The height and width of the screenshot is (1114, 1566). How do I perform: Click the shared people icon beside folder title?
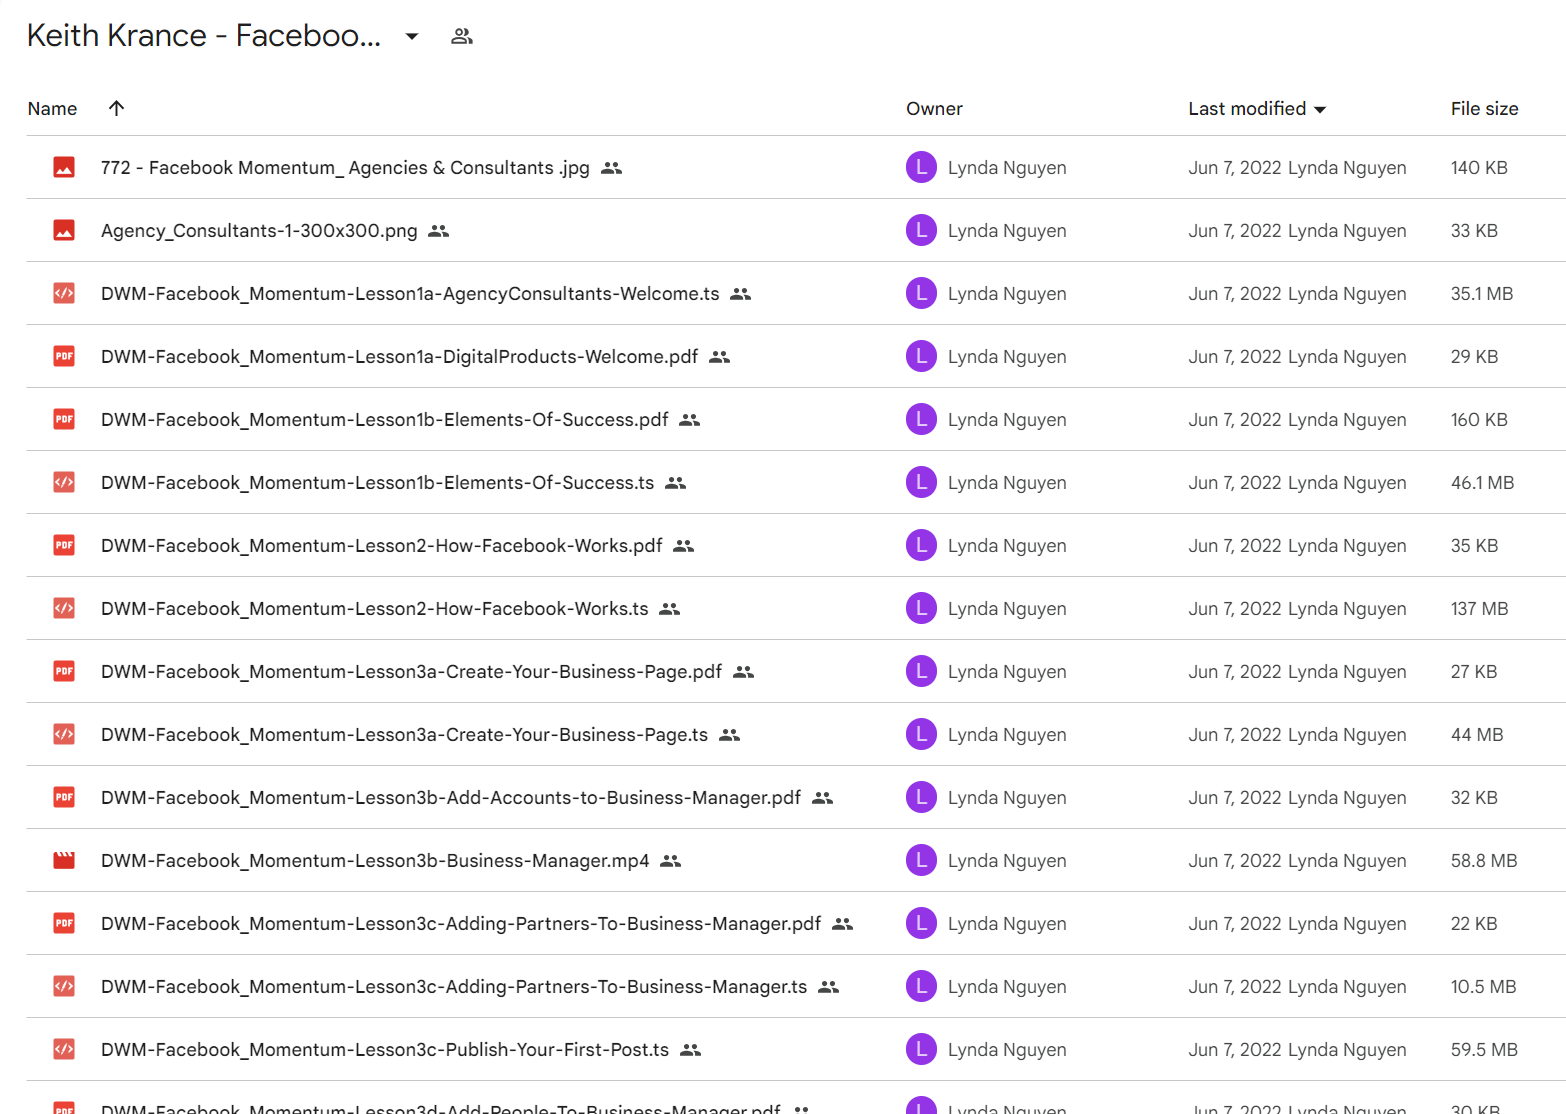coord(461,36)
